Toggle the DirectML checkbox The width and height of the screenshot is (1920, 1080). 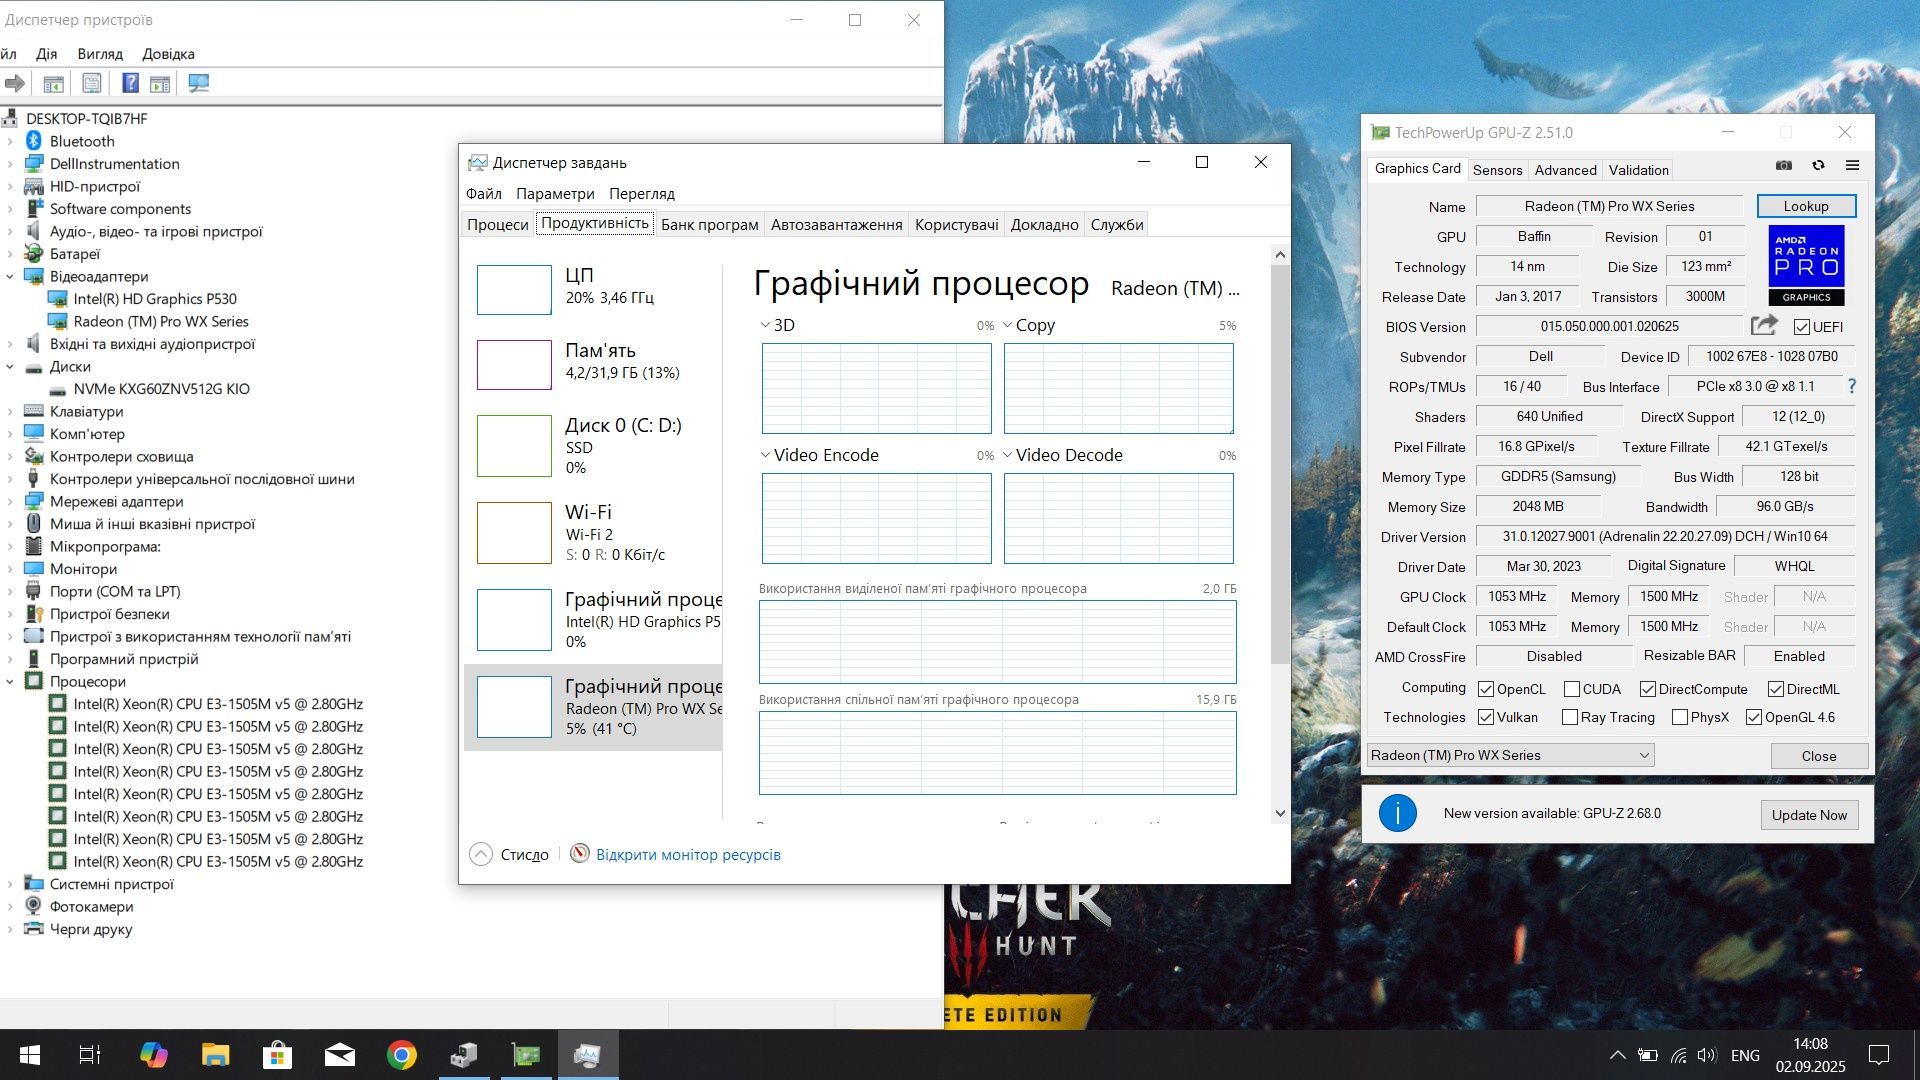coord(1776,689)
